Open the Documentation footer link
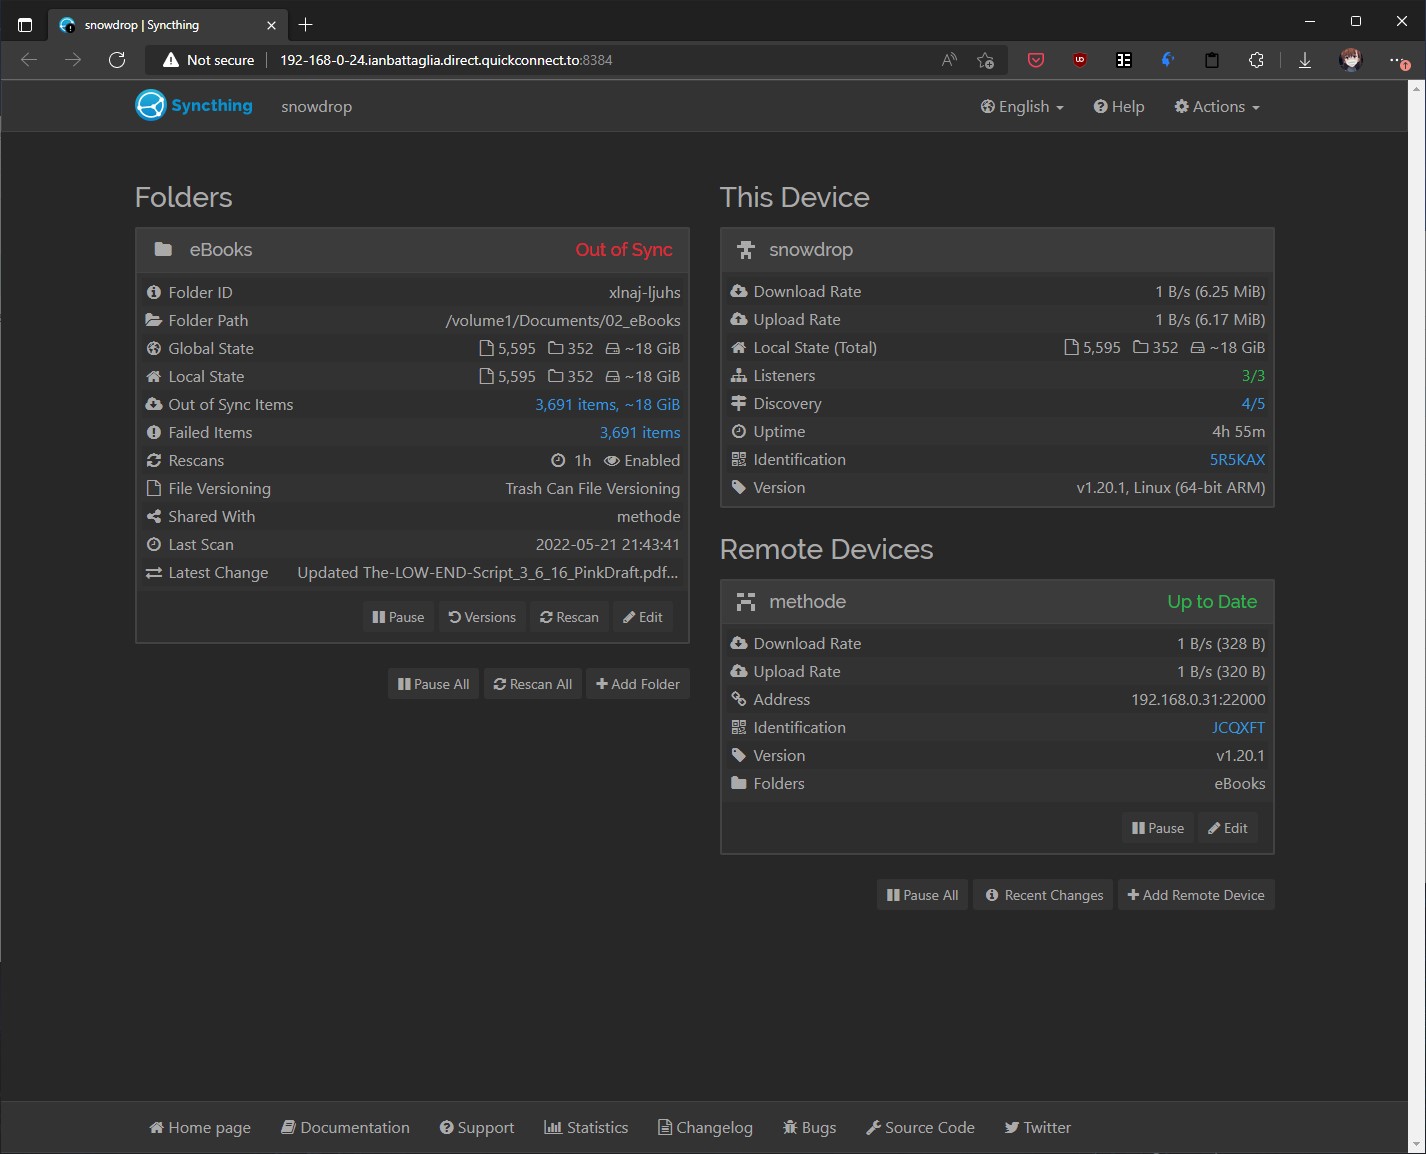This screenshot has height=1154, width=1426. click(345, 1127)
